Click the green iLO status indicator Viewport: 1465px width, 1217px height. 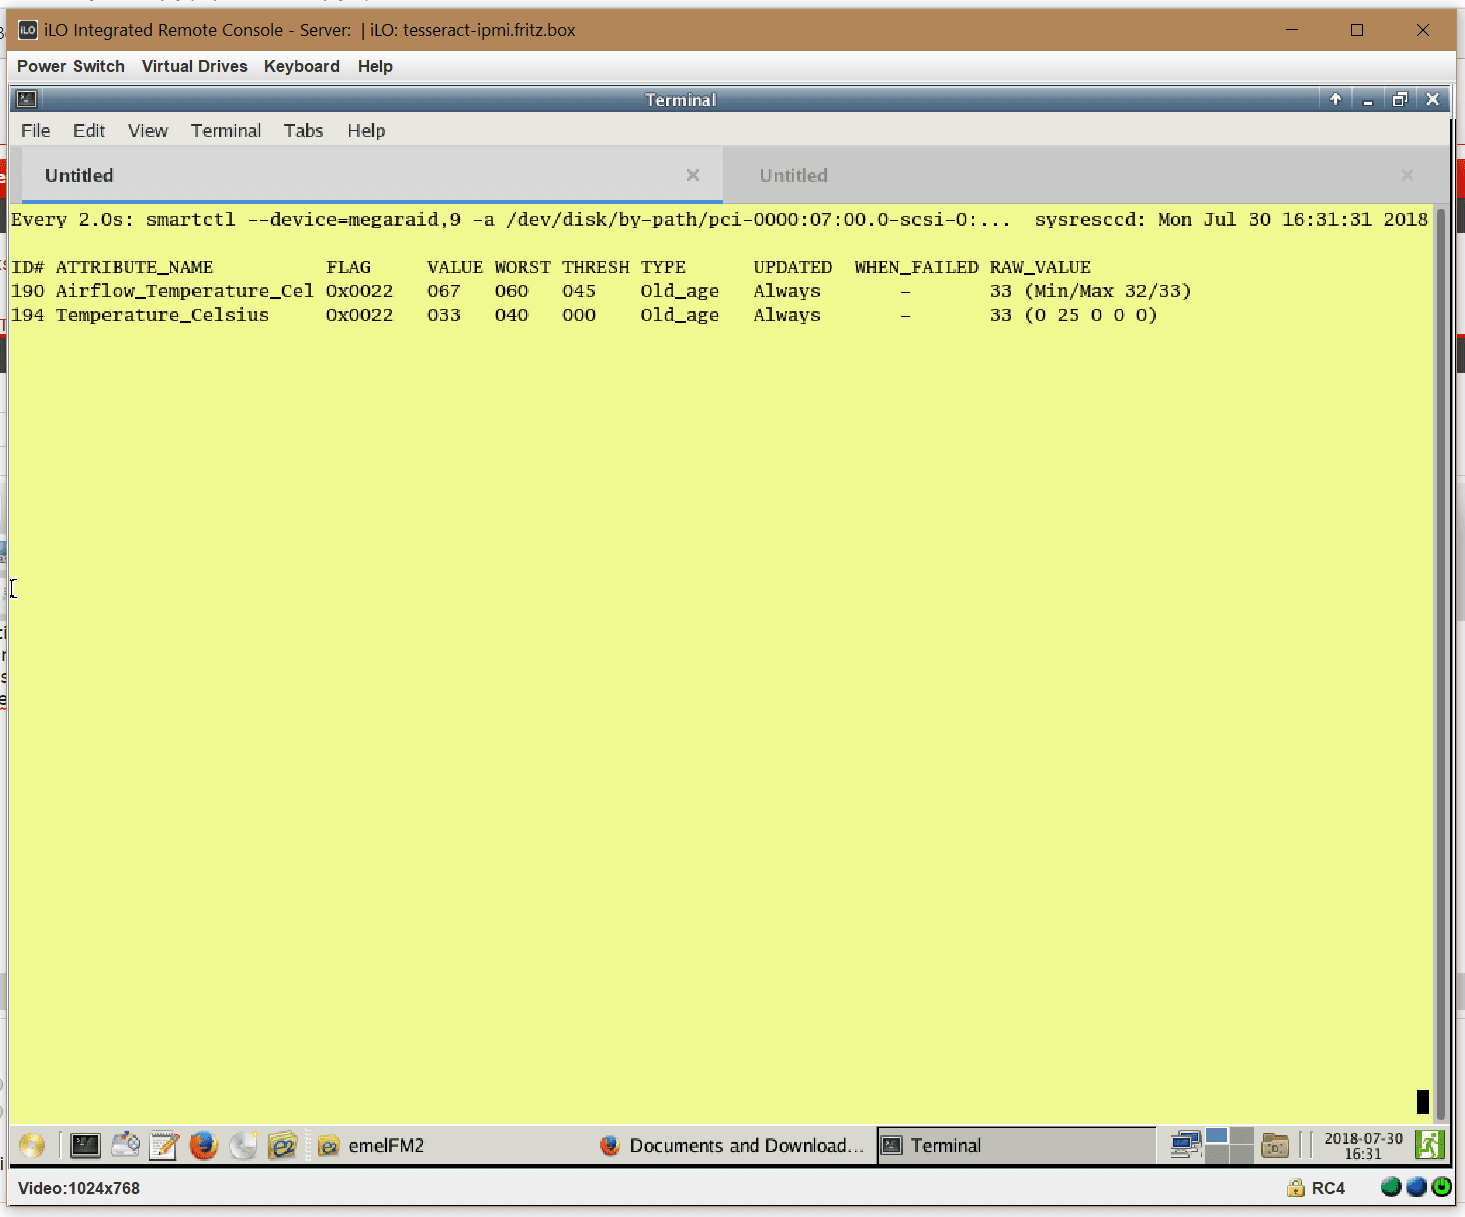pos(1391,1187)
